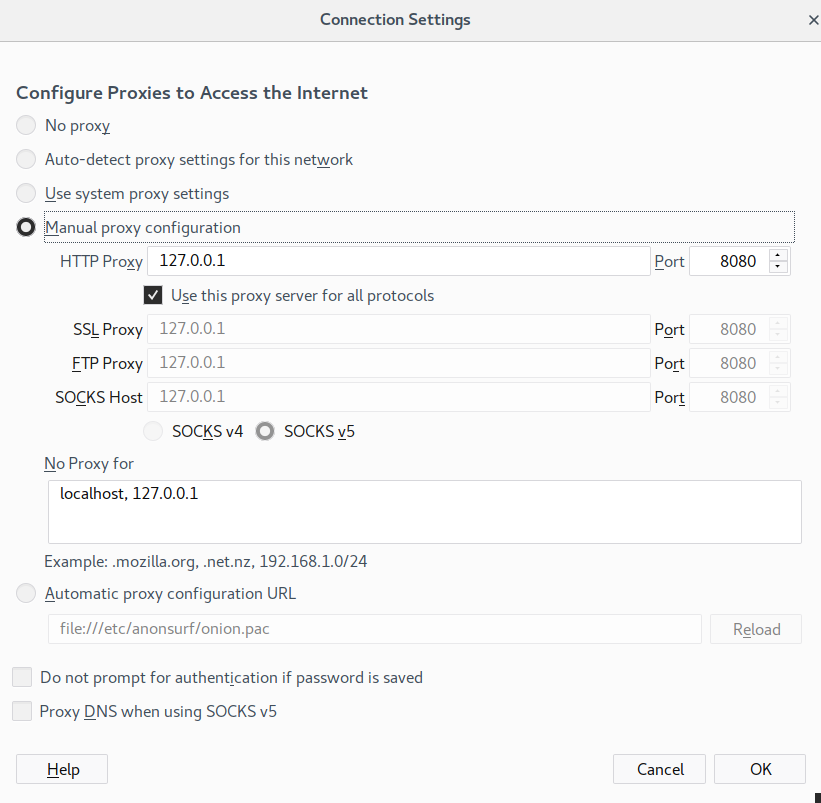Increase HTTP Proxy port with up arrow
The height and width of the screenshot is (803, 821).
point(778,256)
